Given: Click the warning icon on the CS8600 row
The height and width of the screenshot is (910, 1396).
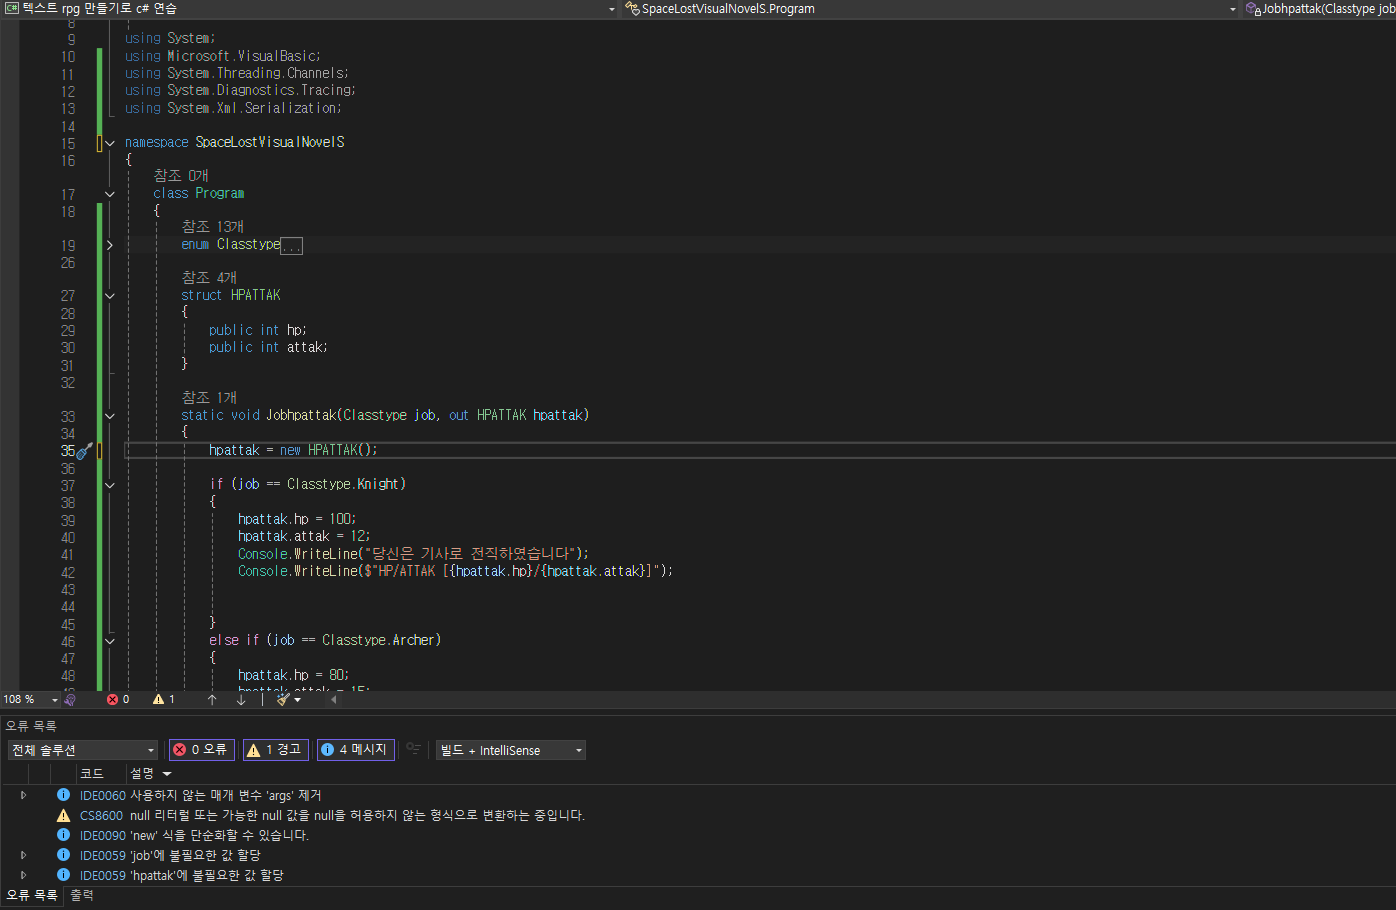Looking at the screenshot, I should (x=63, y=815).
